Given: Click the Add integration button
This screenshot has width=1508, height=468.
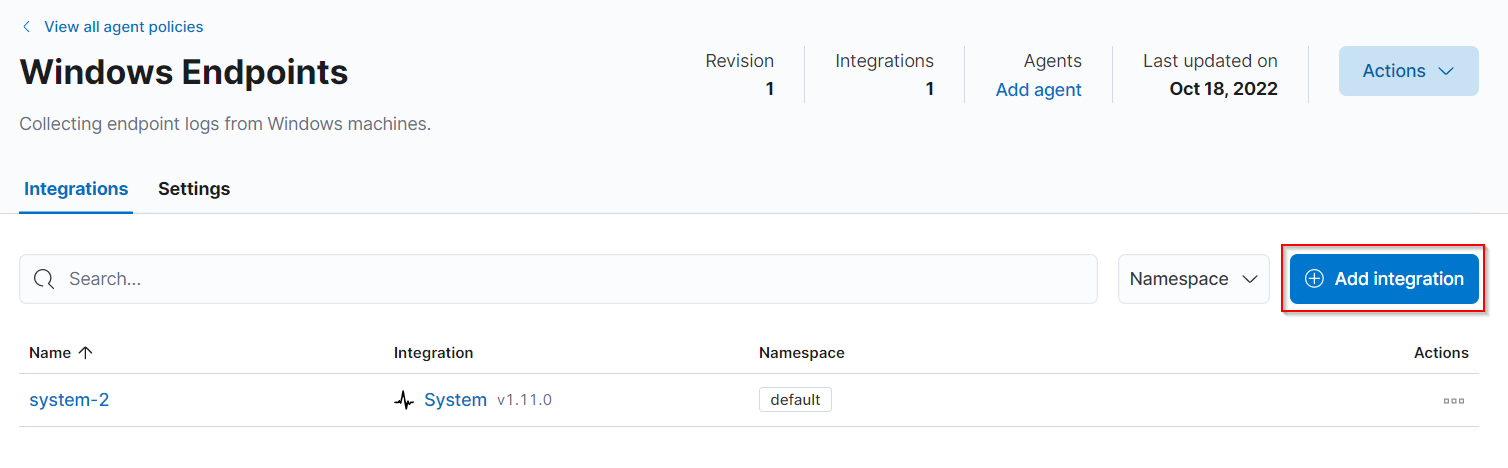Looking at the screenshot, I should click(1384, 279).
